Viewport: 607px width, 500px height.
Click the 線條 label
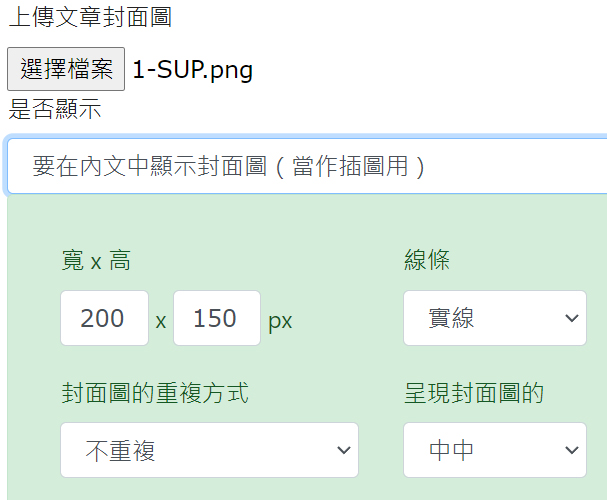tap(427, 261)
